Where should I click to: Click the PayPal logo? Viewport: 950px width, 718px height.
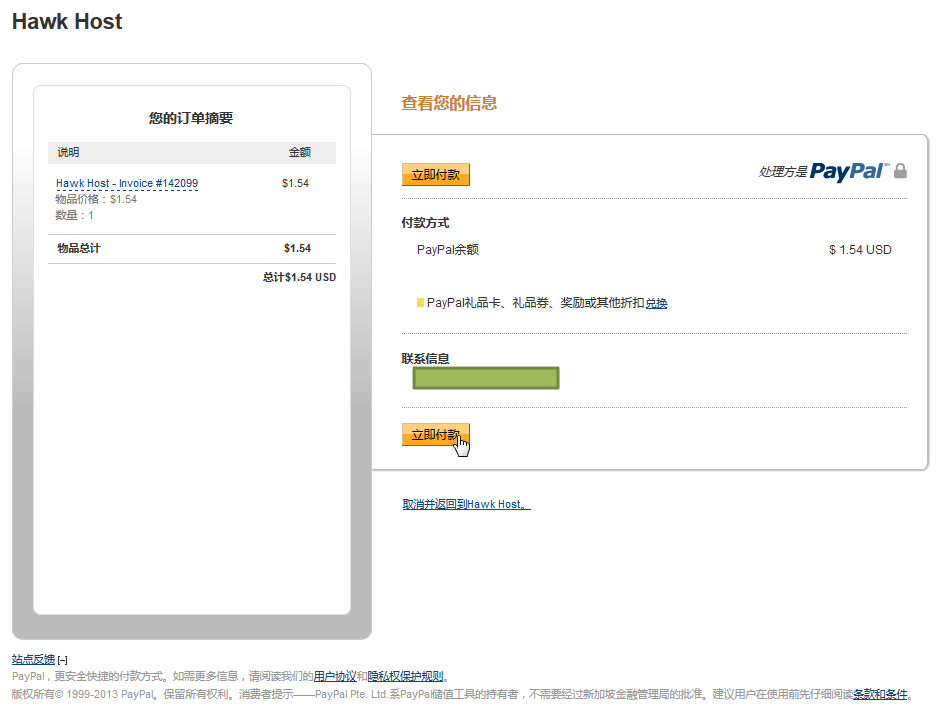click(x=849, y=171)
